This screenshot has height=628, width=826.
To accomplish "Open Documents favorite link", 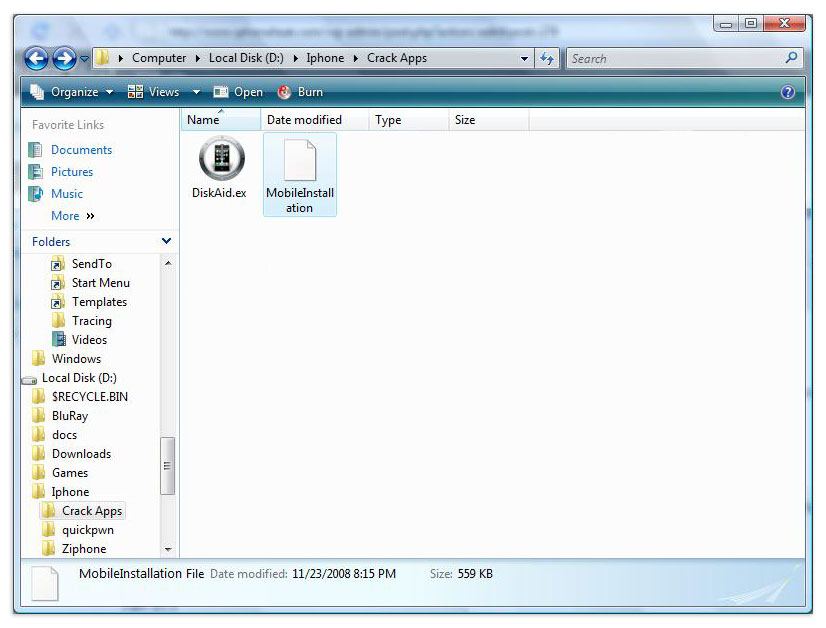I will click(82, 150).
